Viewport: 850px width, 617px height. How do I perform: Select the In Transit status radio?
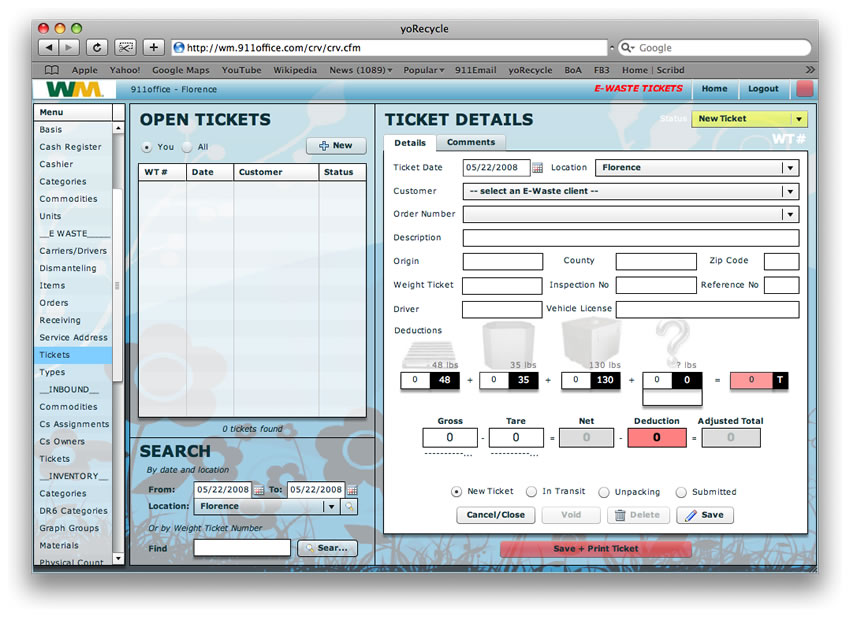click(x=531, y=492)
